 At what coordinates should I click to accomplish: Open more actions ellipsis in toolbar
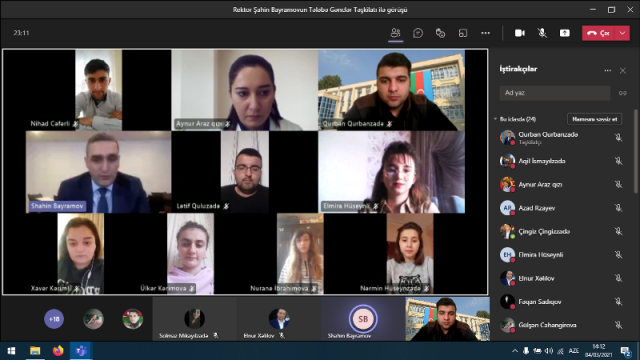[x=485, y=33]
